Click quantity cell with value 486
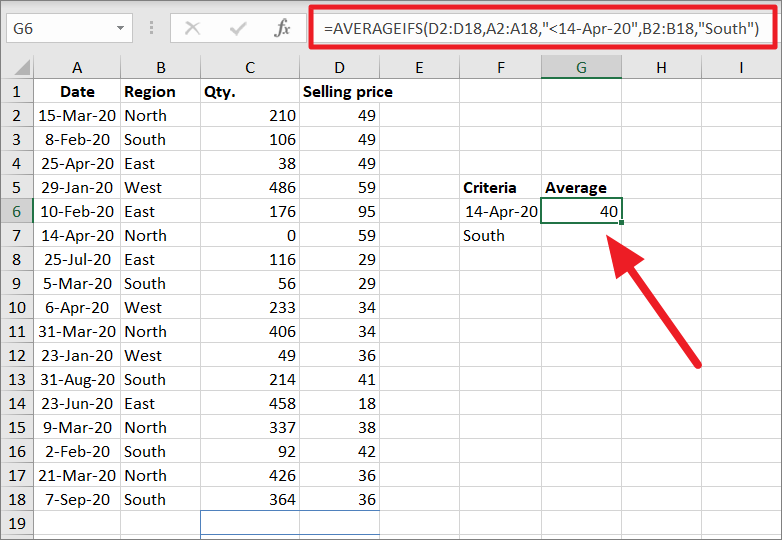The image size is (782, 540). [x=250, y=187]
